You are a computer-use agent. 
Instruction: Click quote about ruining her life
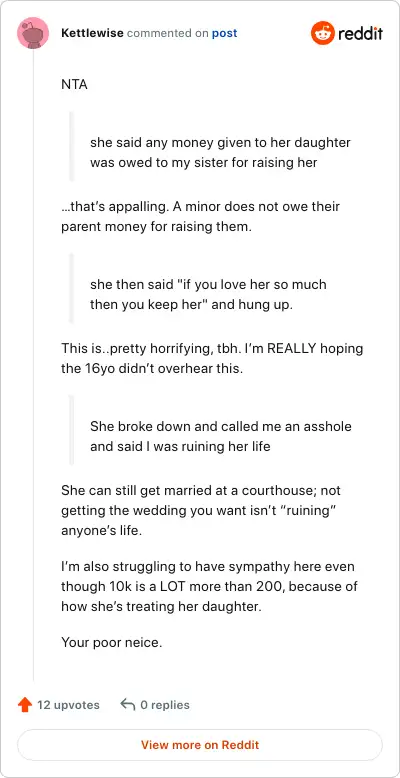pyautogui.click(x=221, y=436)
